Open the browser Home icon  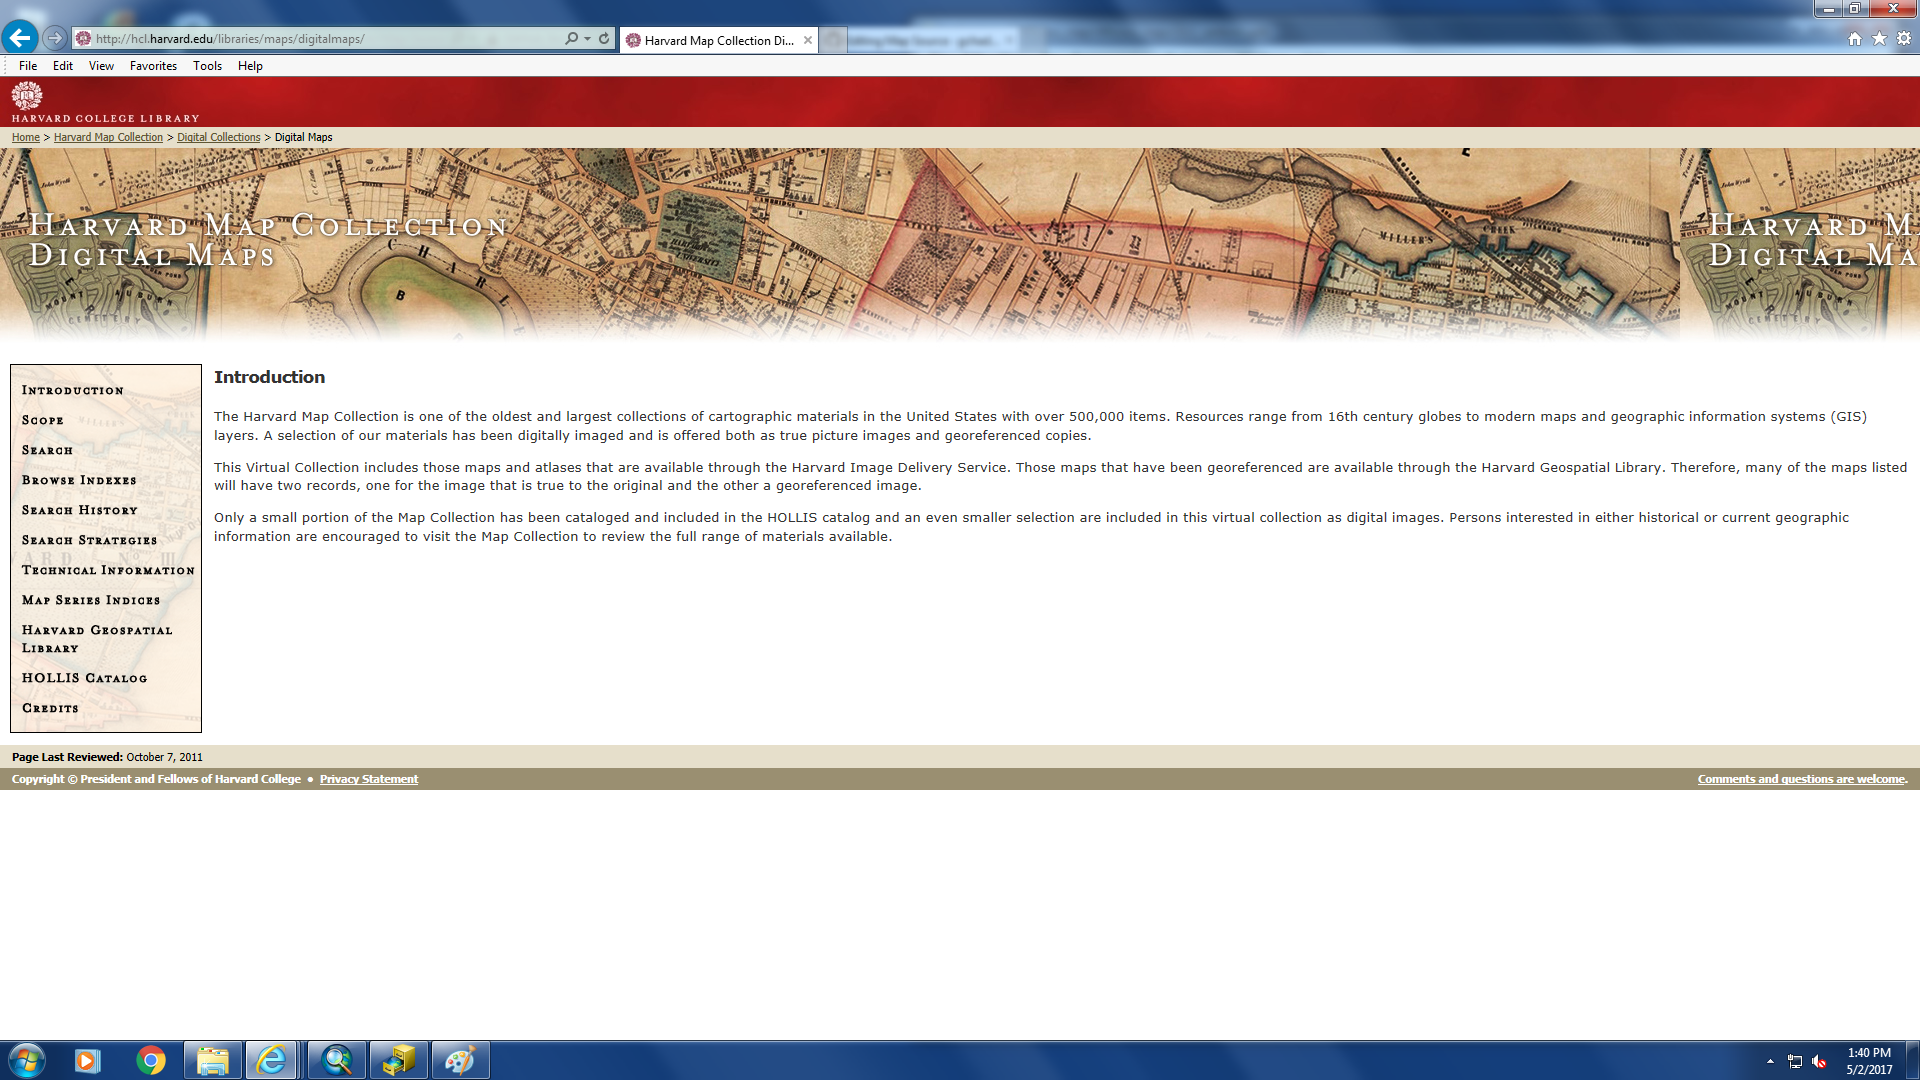(1855, 38)
